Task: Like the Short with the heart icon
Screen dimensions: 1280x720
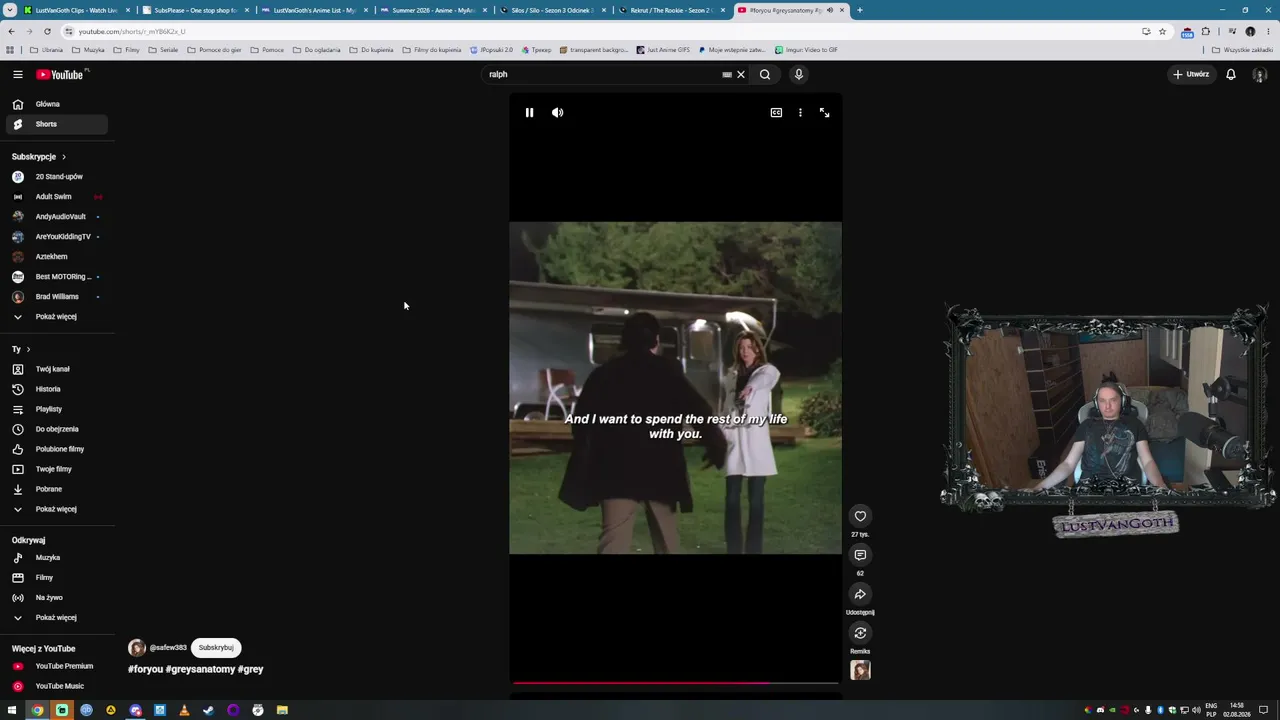Action: pyautogui.click(x=860, y=516)
